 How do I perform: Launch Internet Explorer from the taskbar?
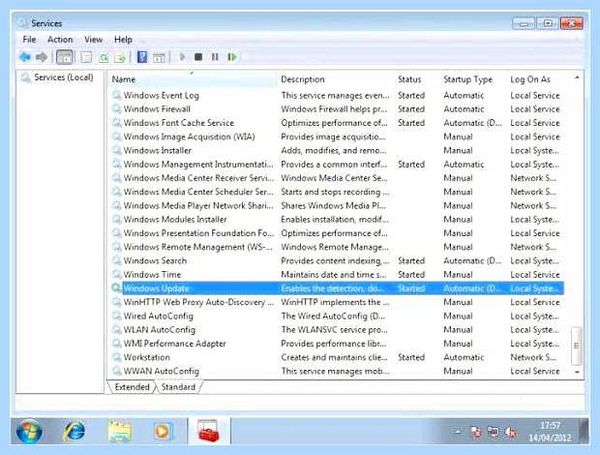(x=74, y=432)
